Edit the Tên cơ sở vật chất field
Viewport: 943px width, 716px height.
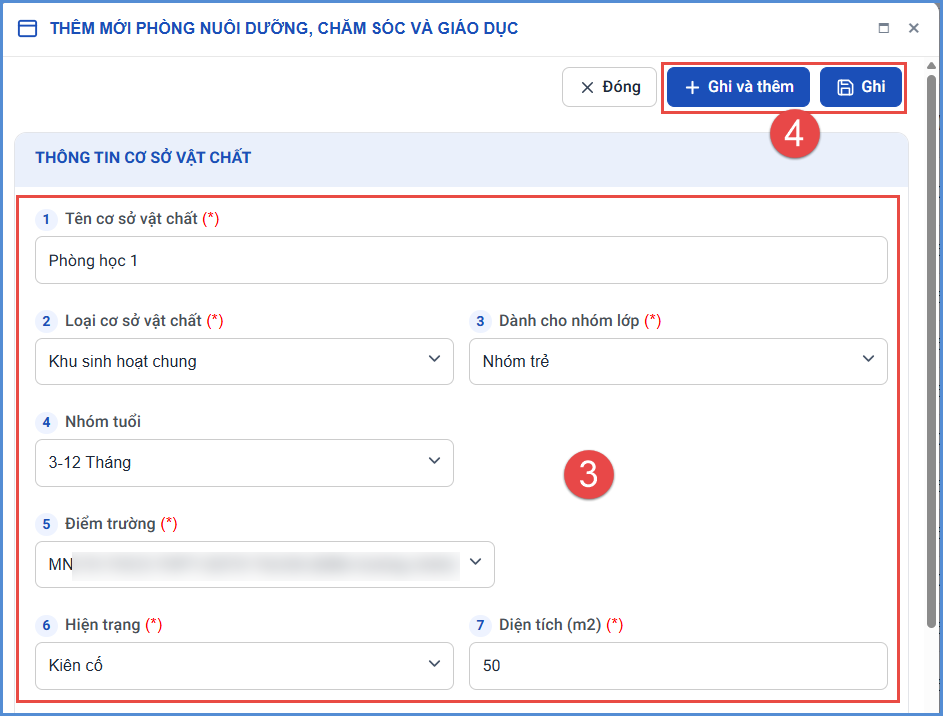[461, 260]
